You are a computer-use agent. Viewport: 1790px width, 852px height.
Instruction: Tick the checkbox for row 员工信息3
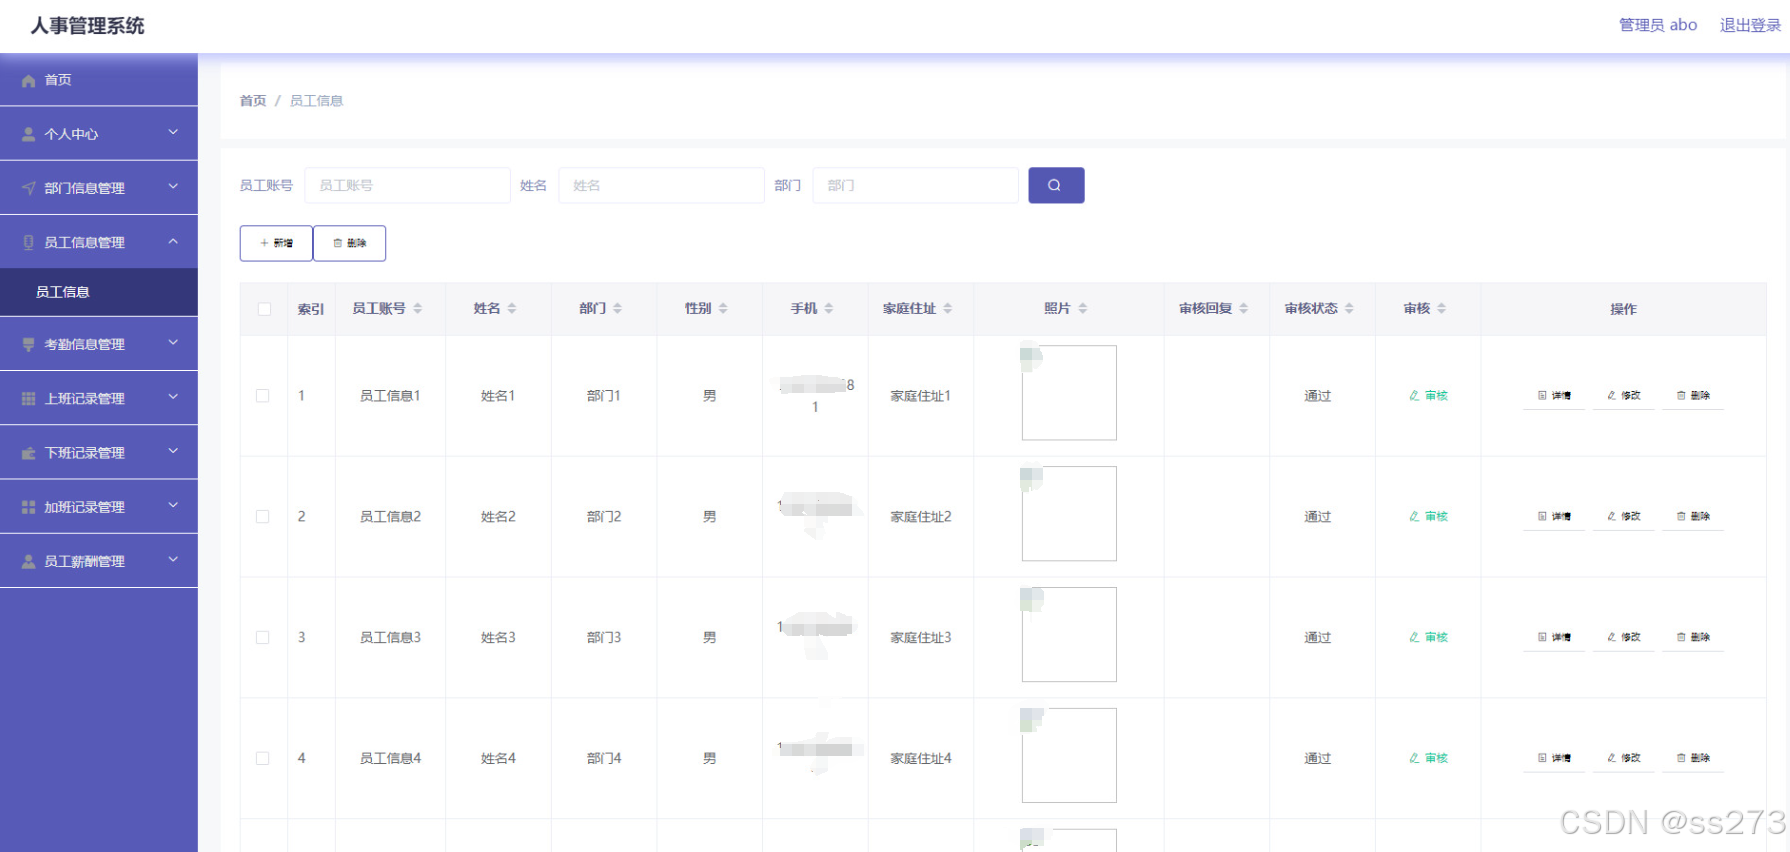click(262, 637)
